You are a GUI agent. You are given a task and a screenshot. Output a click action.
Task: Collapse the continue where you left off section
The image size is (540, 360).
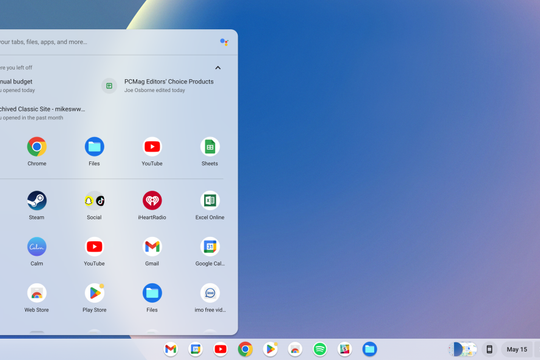coord(218,68)
